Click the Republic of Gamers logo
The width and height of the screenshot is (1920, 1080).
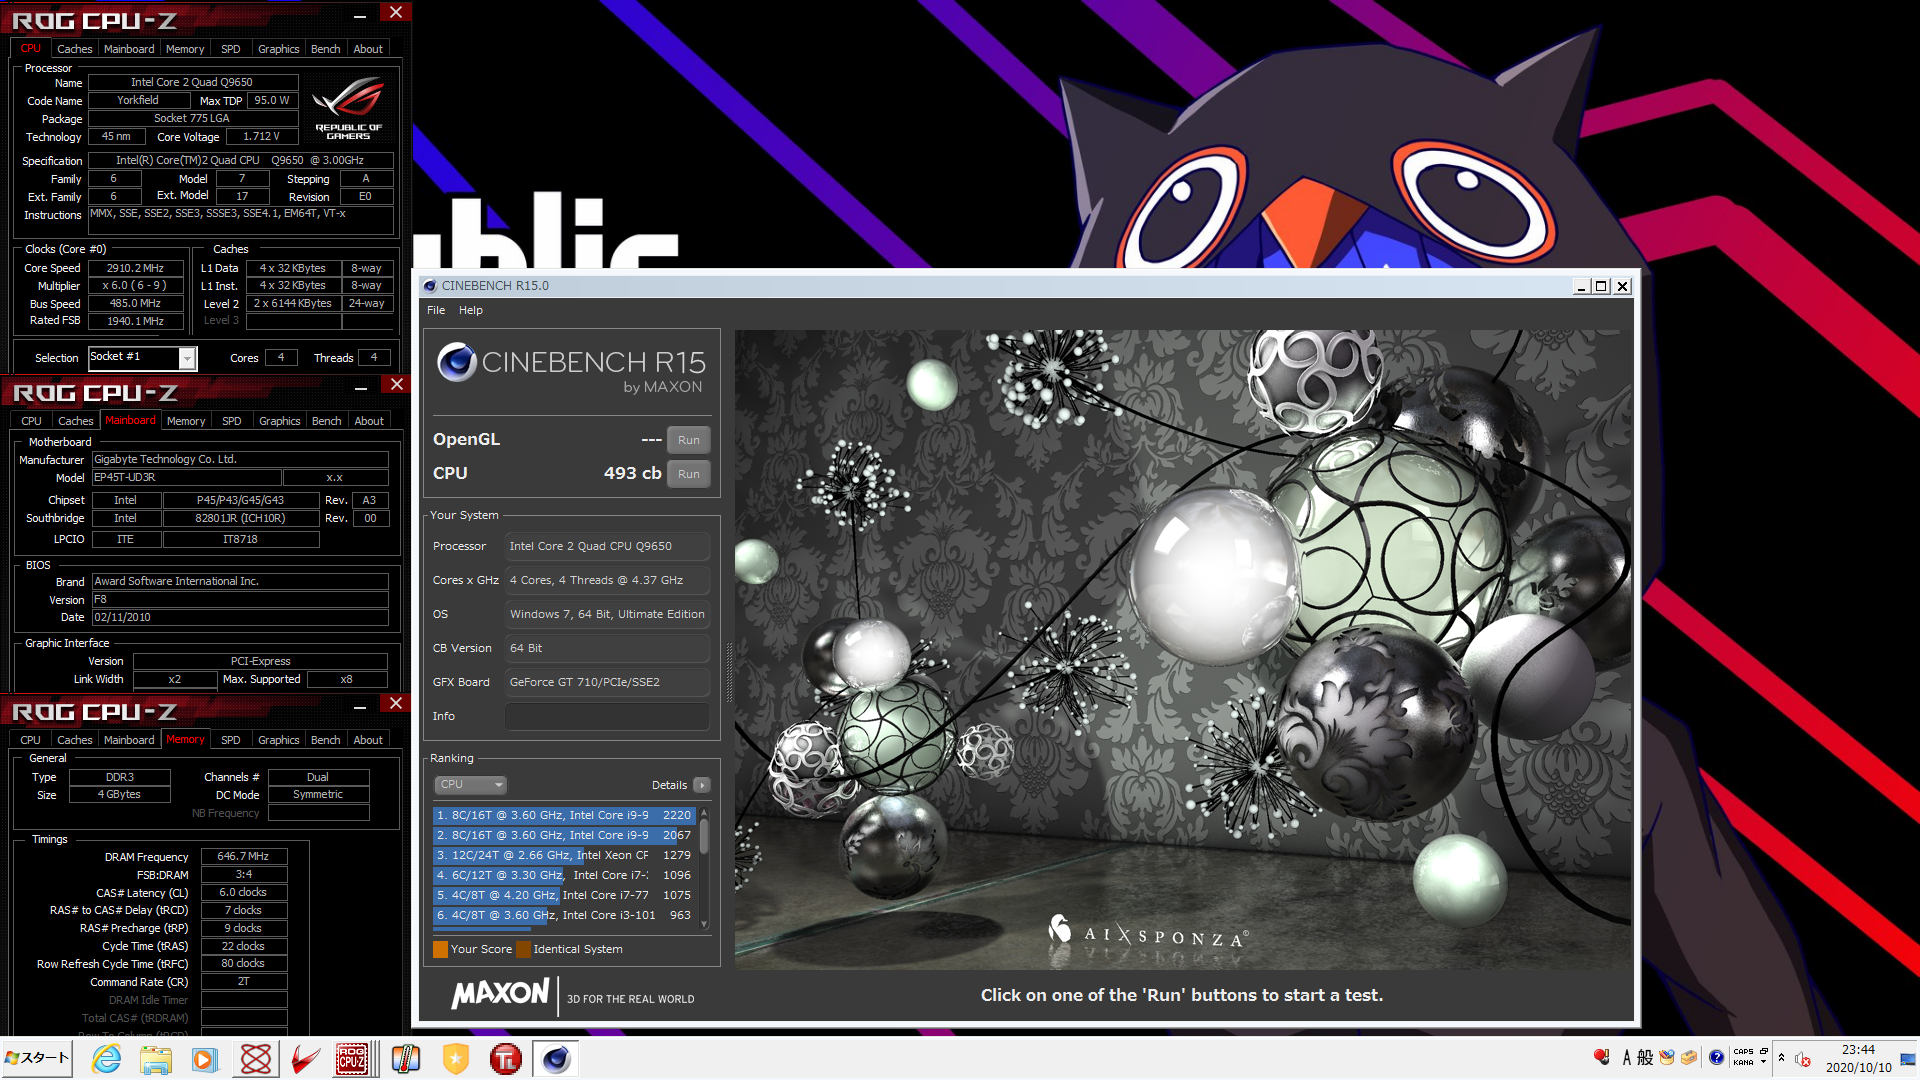pyautogui.click(x=349, y=109)
